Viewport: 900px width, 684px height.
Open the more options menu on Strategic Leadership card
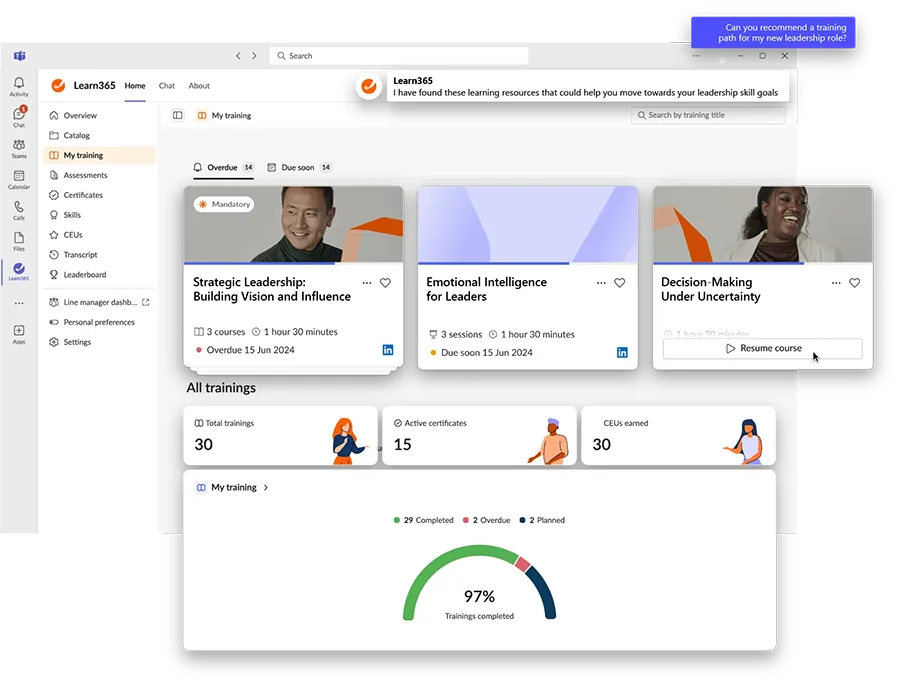368,283
